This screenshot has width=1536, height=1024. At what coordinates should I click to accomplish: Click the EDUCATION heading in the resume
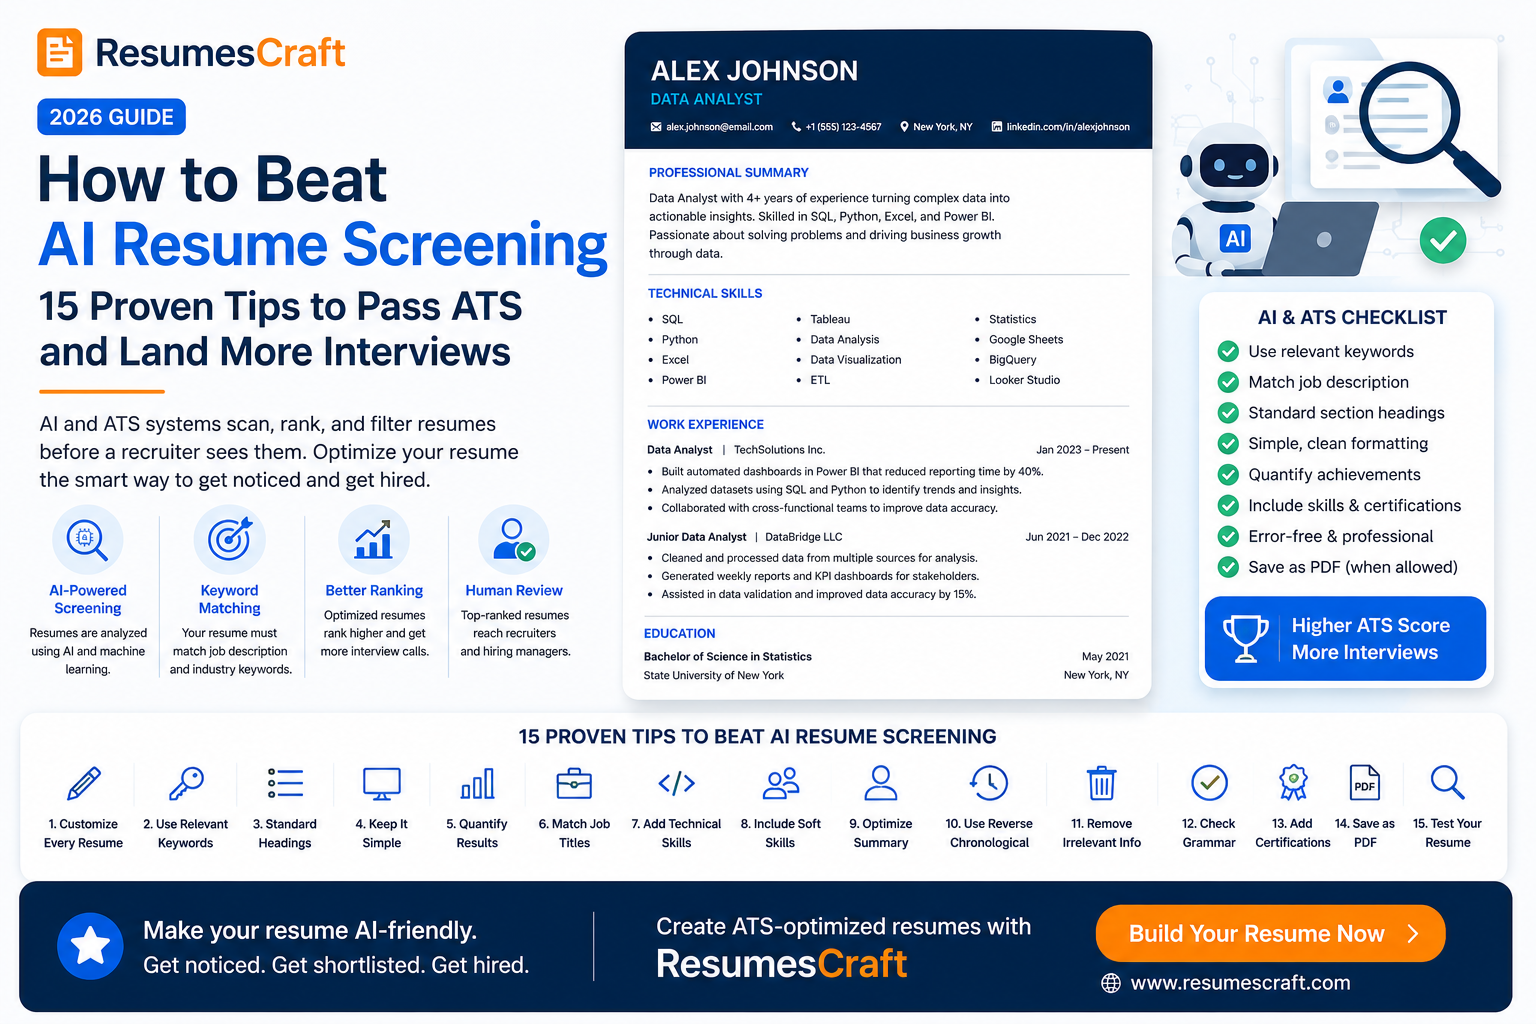click(679, 633)
